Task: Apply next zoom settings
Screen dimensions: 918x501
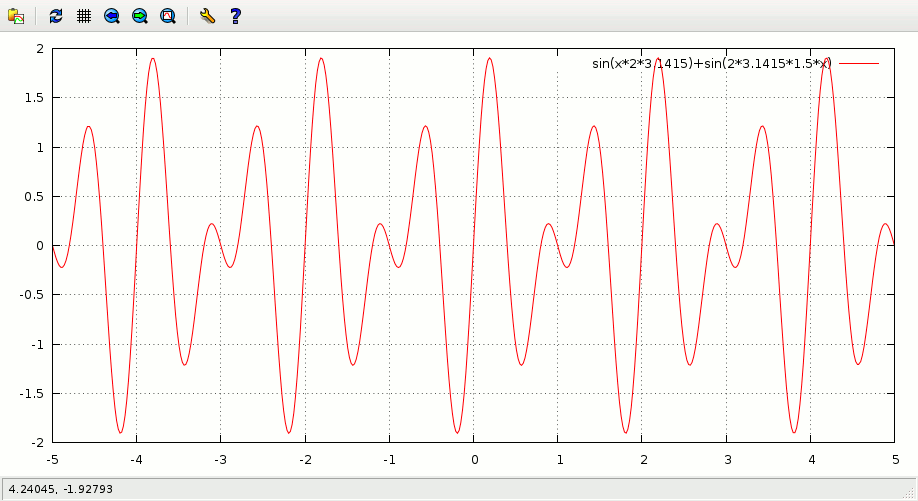Action: point(140,16)
